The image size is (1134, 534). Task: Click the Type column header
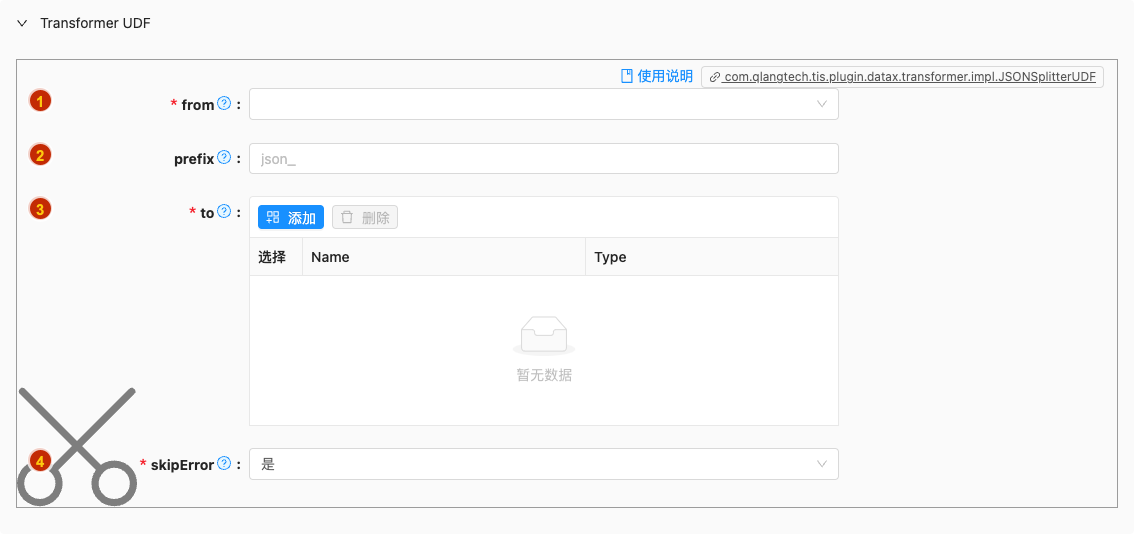point(610,257)
